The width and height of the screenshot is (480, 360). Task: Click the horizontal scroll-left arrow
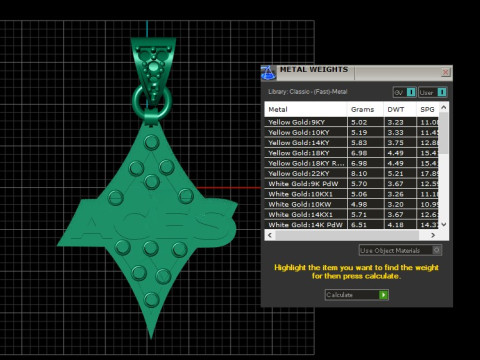[270, 235]
